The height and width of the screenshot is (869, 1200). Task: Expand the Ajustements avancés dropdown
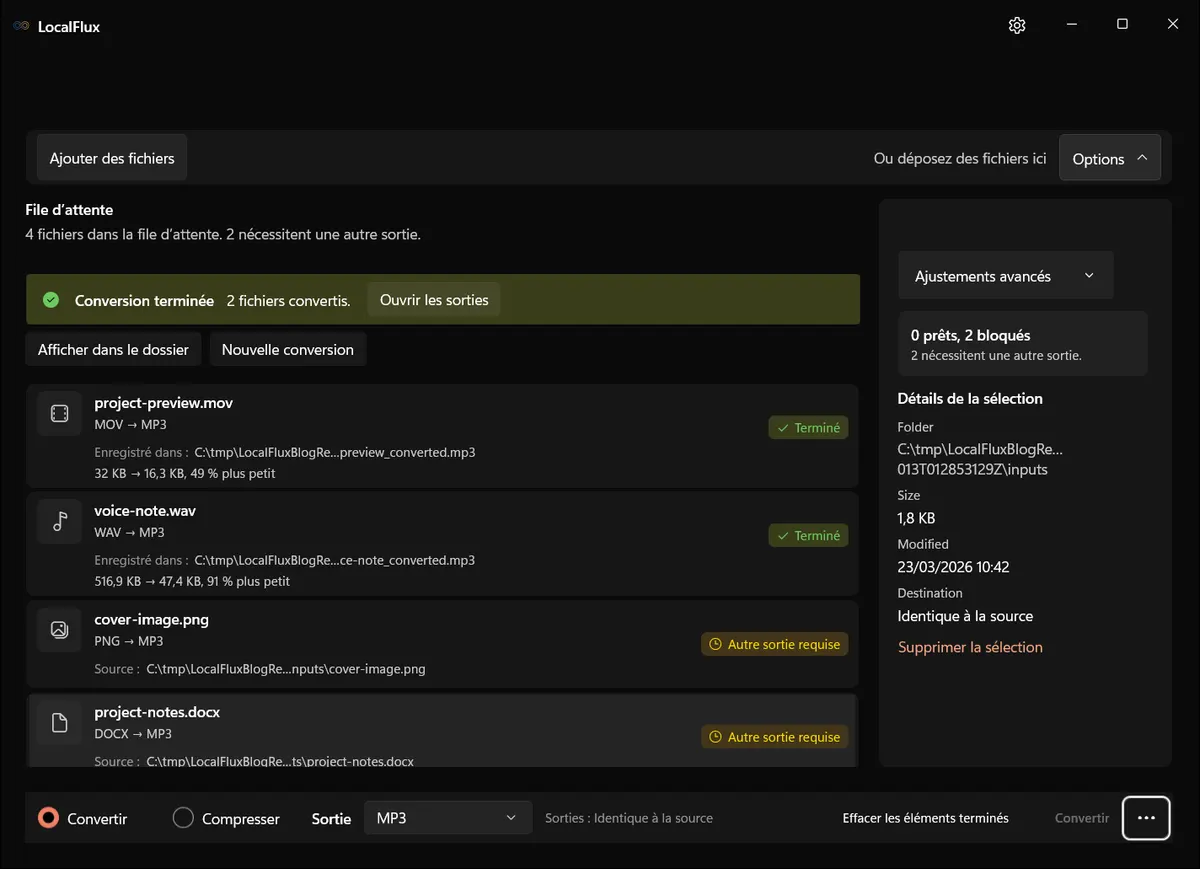click(1006, 276)
